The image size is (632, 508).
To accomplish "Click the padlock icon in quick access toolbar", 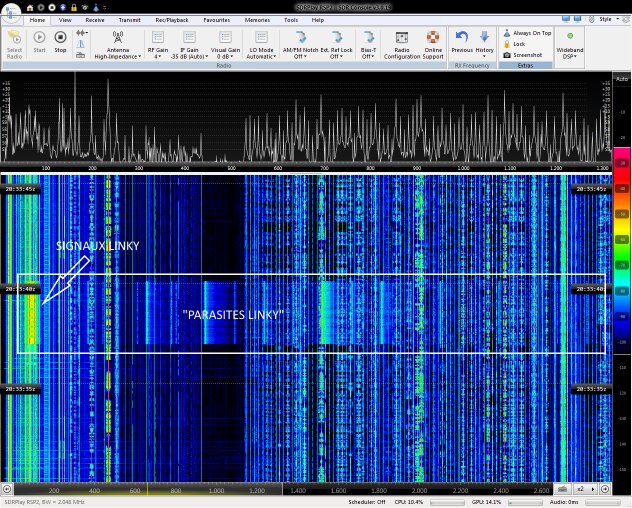I will click(74, 7).
